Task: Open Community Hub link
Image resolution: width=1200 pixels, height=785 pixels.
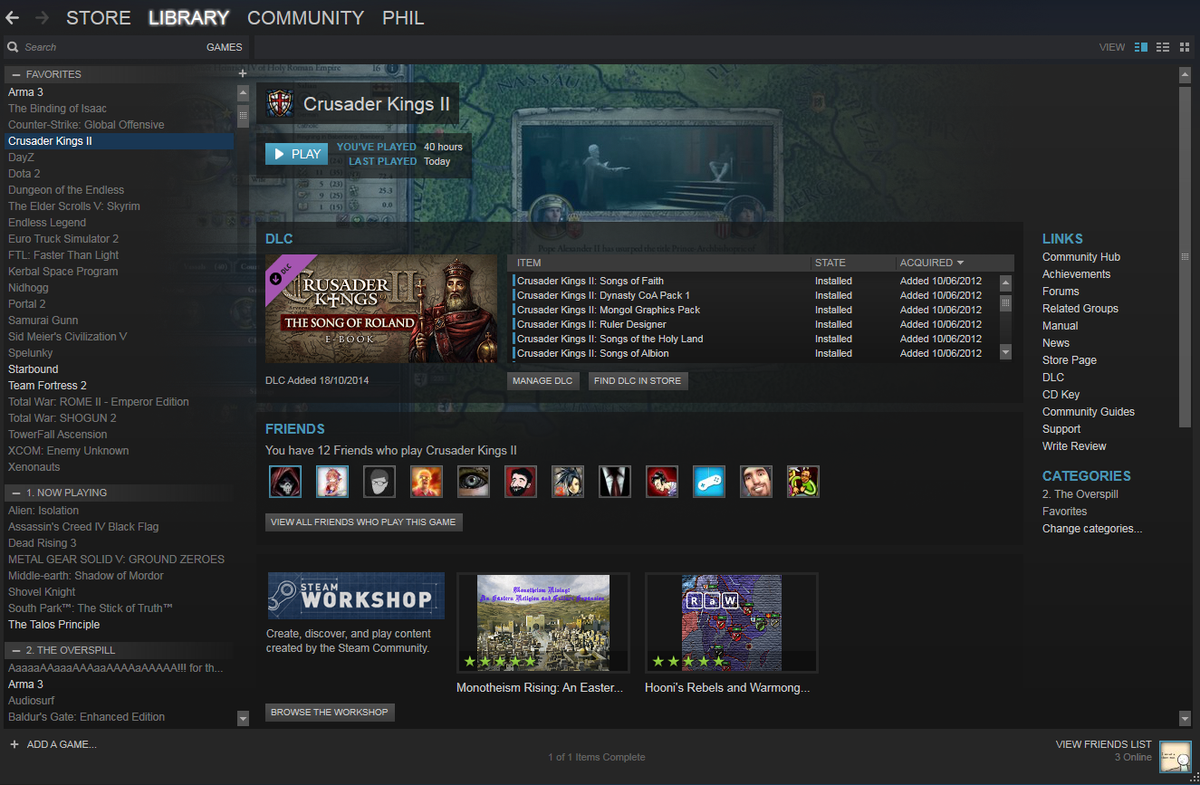Action: pyautogui.click(x=1081, y=257)
